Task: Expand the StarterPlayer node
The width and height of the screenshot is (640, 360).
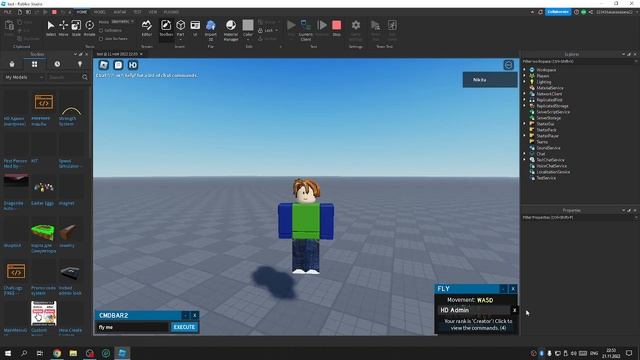Action: tap(525, 136)
